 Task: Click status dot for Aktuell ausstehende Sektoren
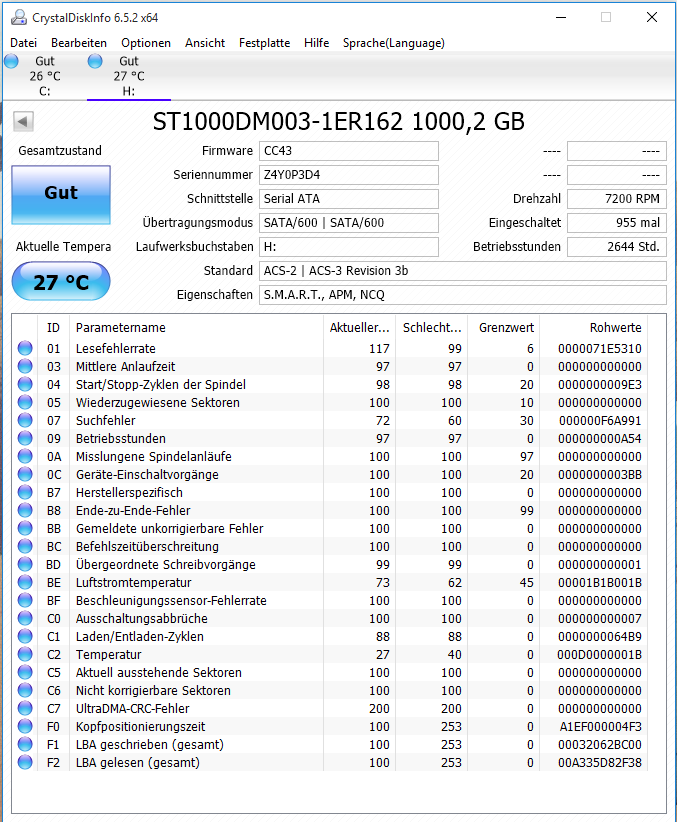(25, 672)
